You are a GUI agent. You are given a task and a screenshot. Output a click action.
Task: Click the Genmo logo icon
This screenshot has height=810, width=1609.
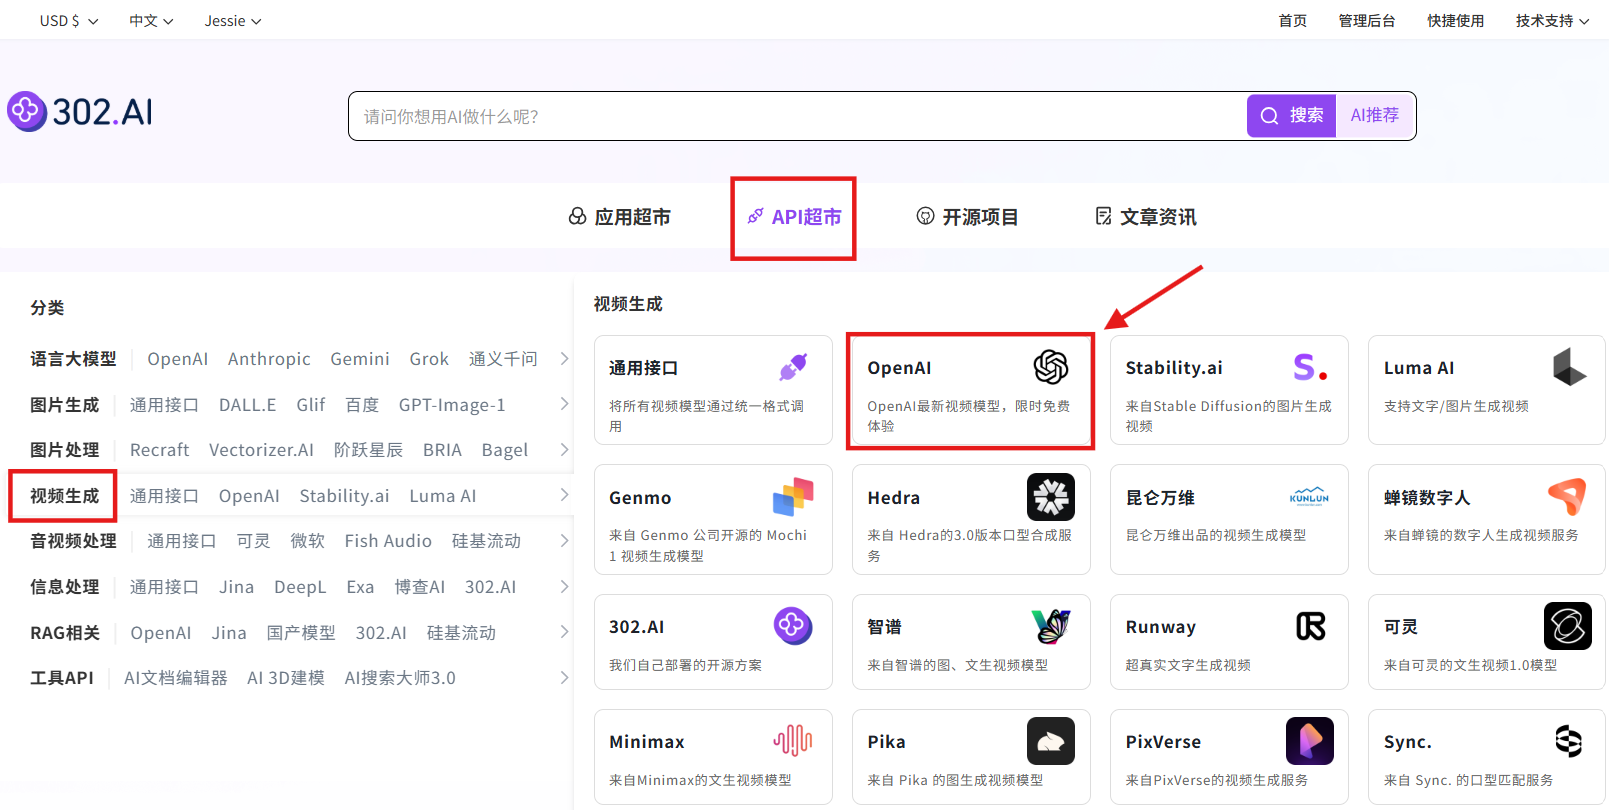pyautogui.click(x=793, y=497)
